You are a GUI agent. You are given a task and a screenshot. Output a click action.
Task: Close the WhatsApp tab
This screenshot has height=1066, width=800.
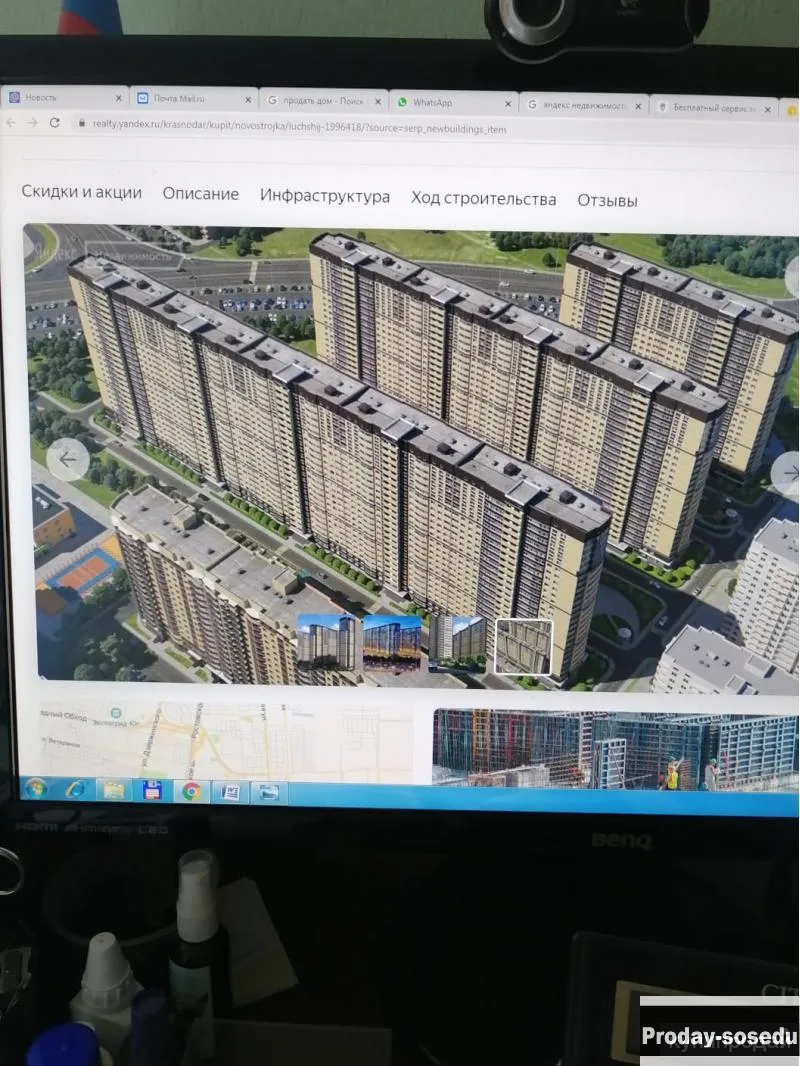[x=508, y=104]
